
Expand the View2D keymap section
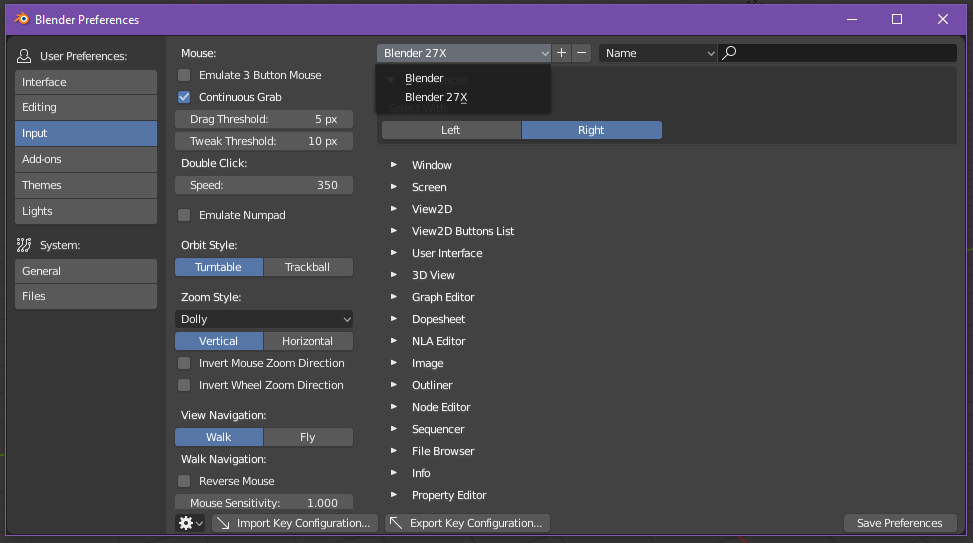[x=394, y=209]
